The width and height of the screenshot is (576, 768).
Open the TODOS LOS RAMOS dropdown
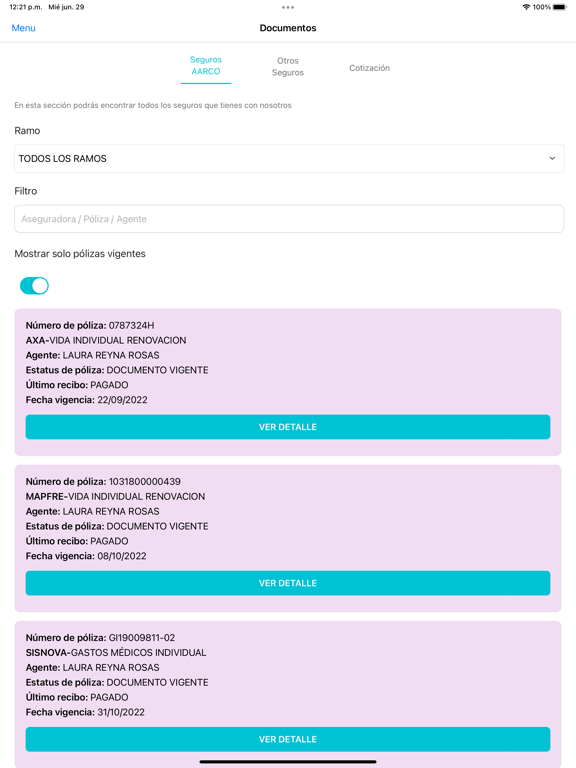[289, 158]
